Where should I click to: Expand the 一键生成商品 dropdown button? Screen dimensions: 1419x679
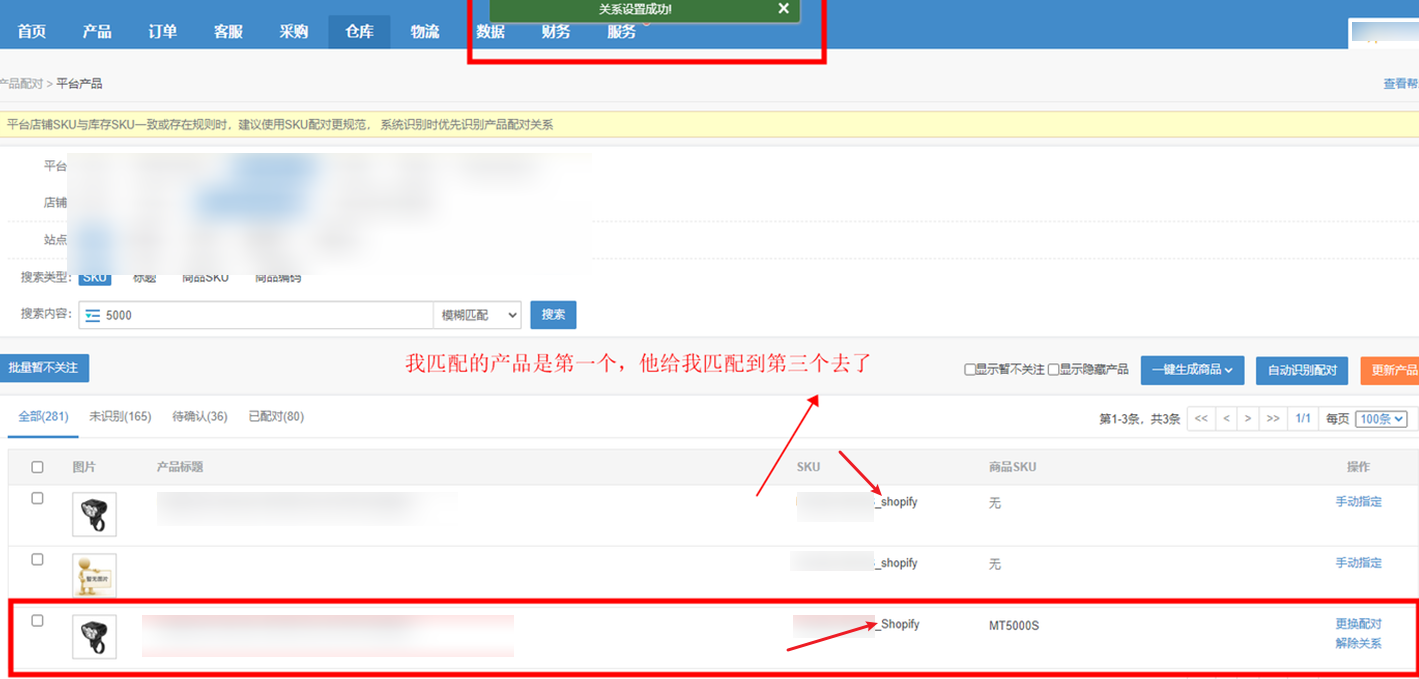[1192, 370]
